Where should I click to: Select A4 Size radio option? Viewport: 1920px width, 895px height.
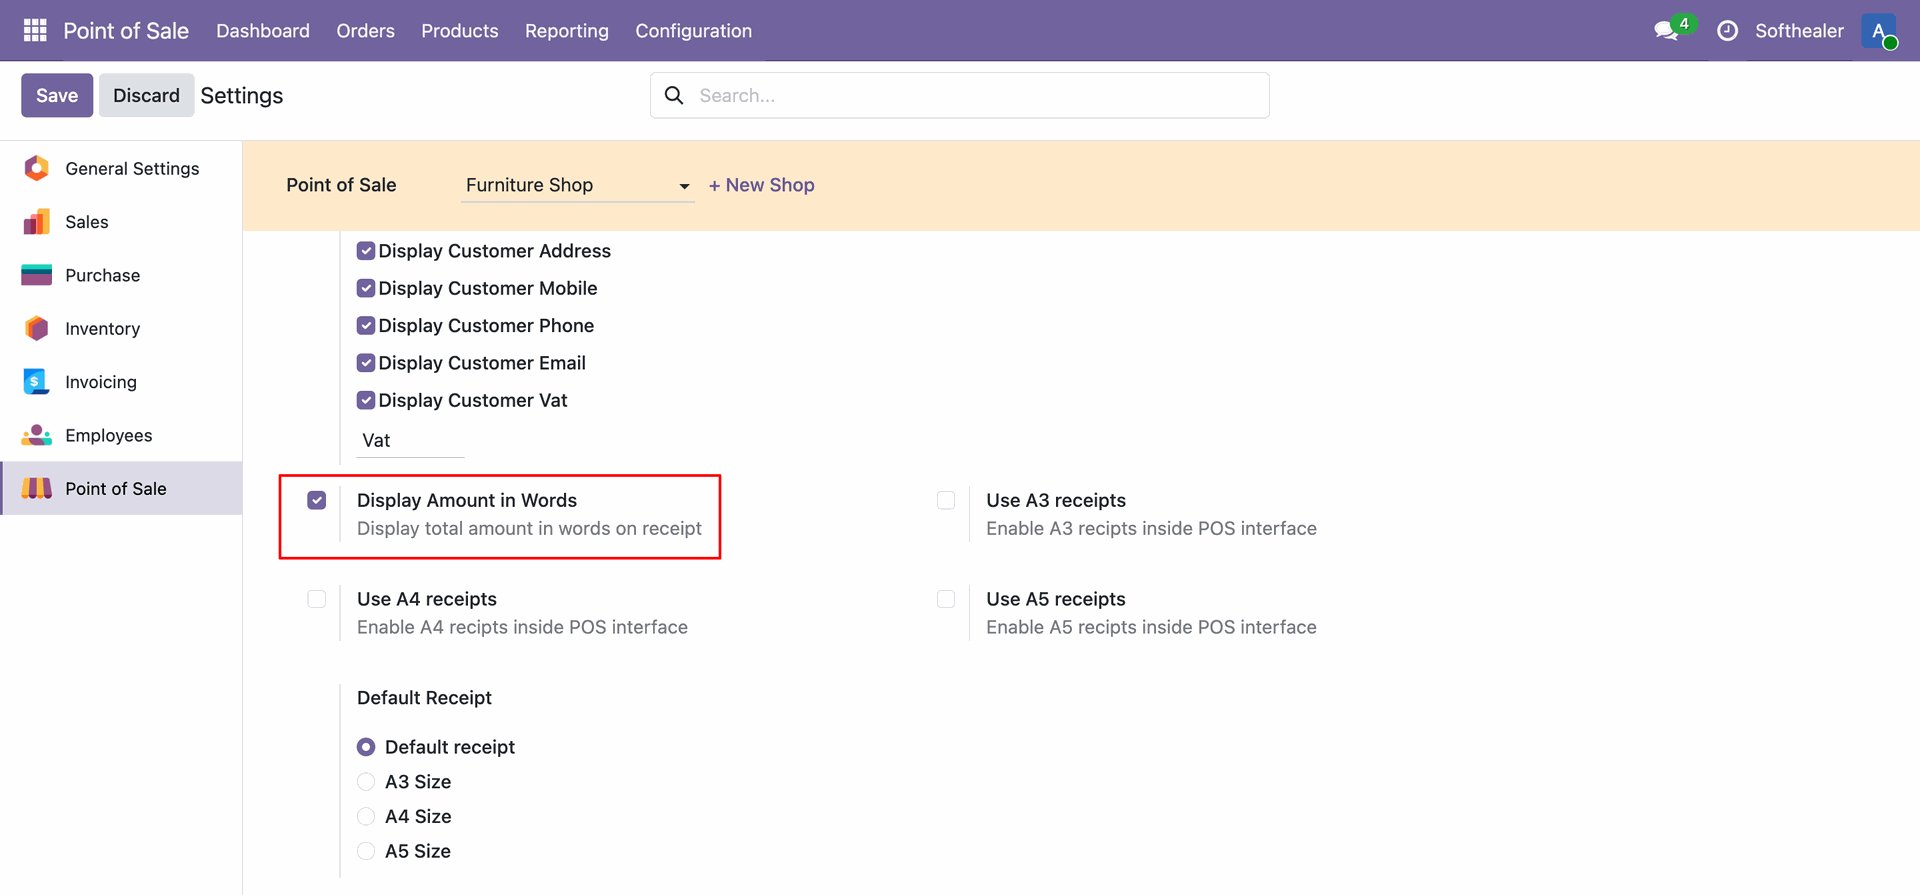click(x=366, y=817)
